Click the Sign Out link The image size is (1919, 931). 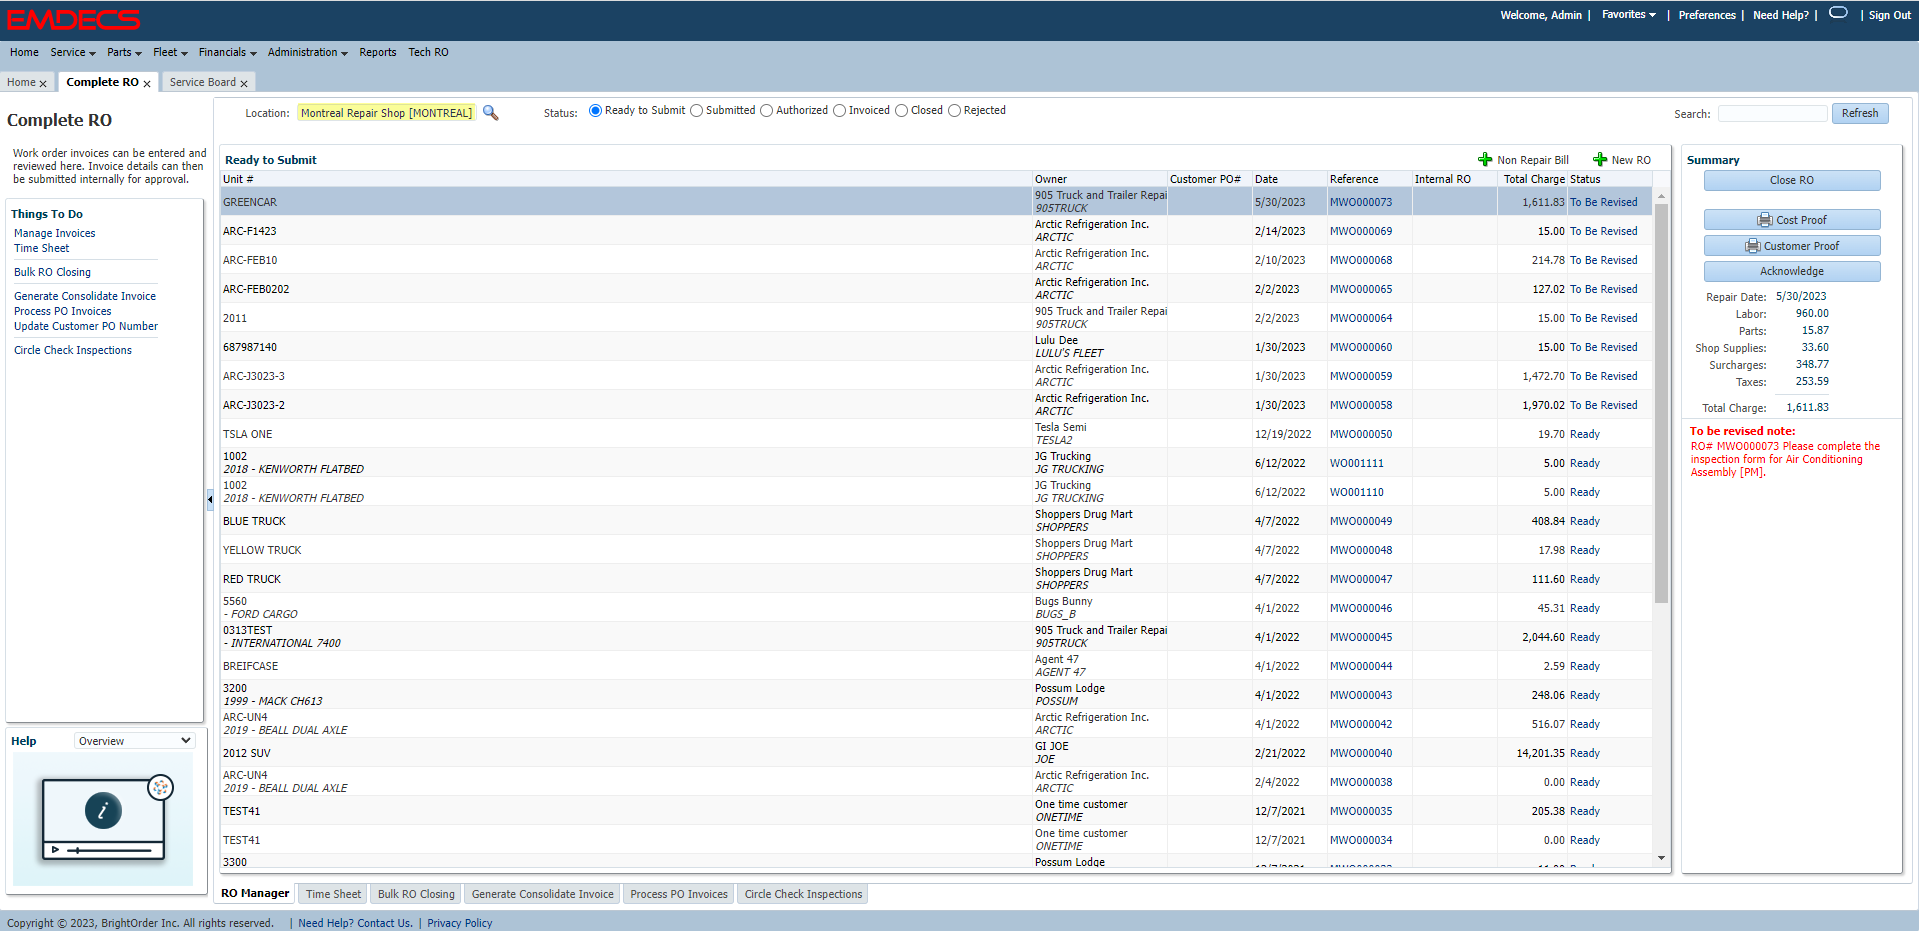1890,15
